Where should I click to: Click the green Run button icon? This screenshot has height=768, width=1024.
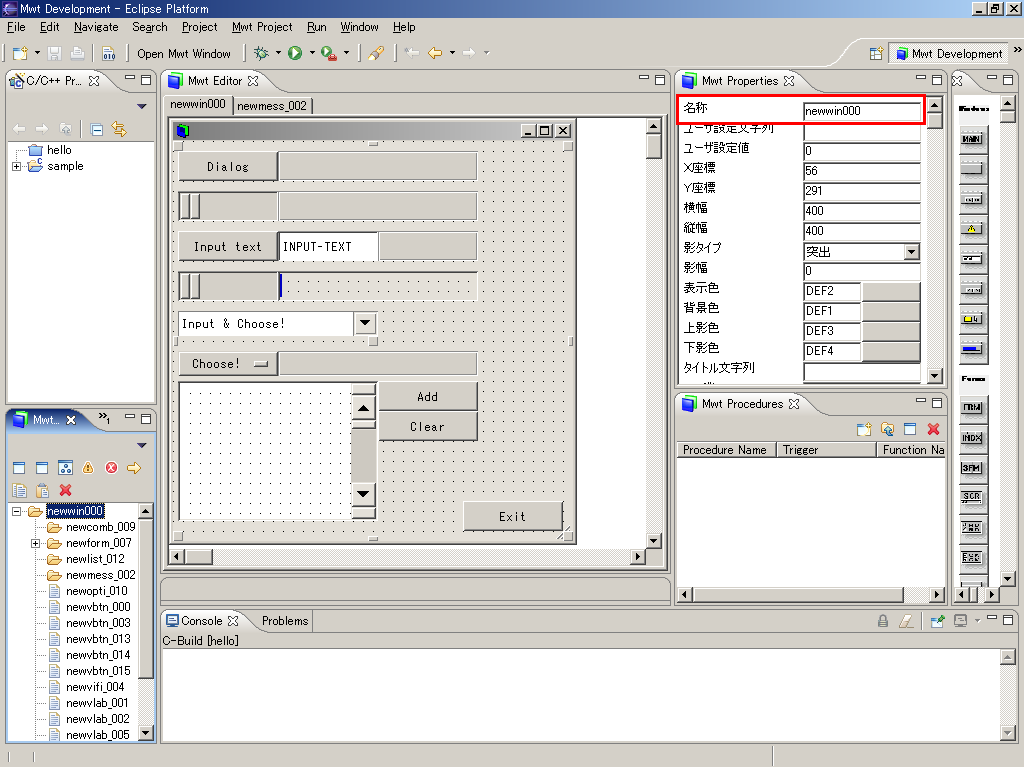tap(295, 53)
